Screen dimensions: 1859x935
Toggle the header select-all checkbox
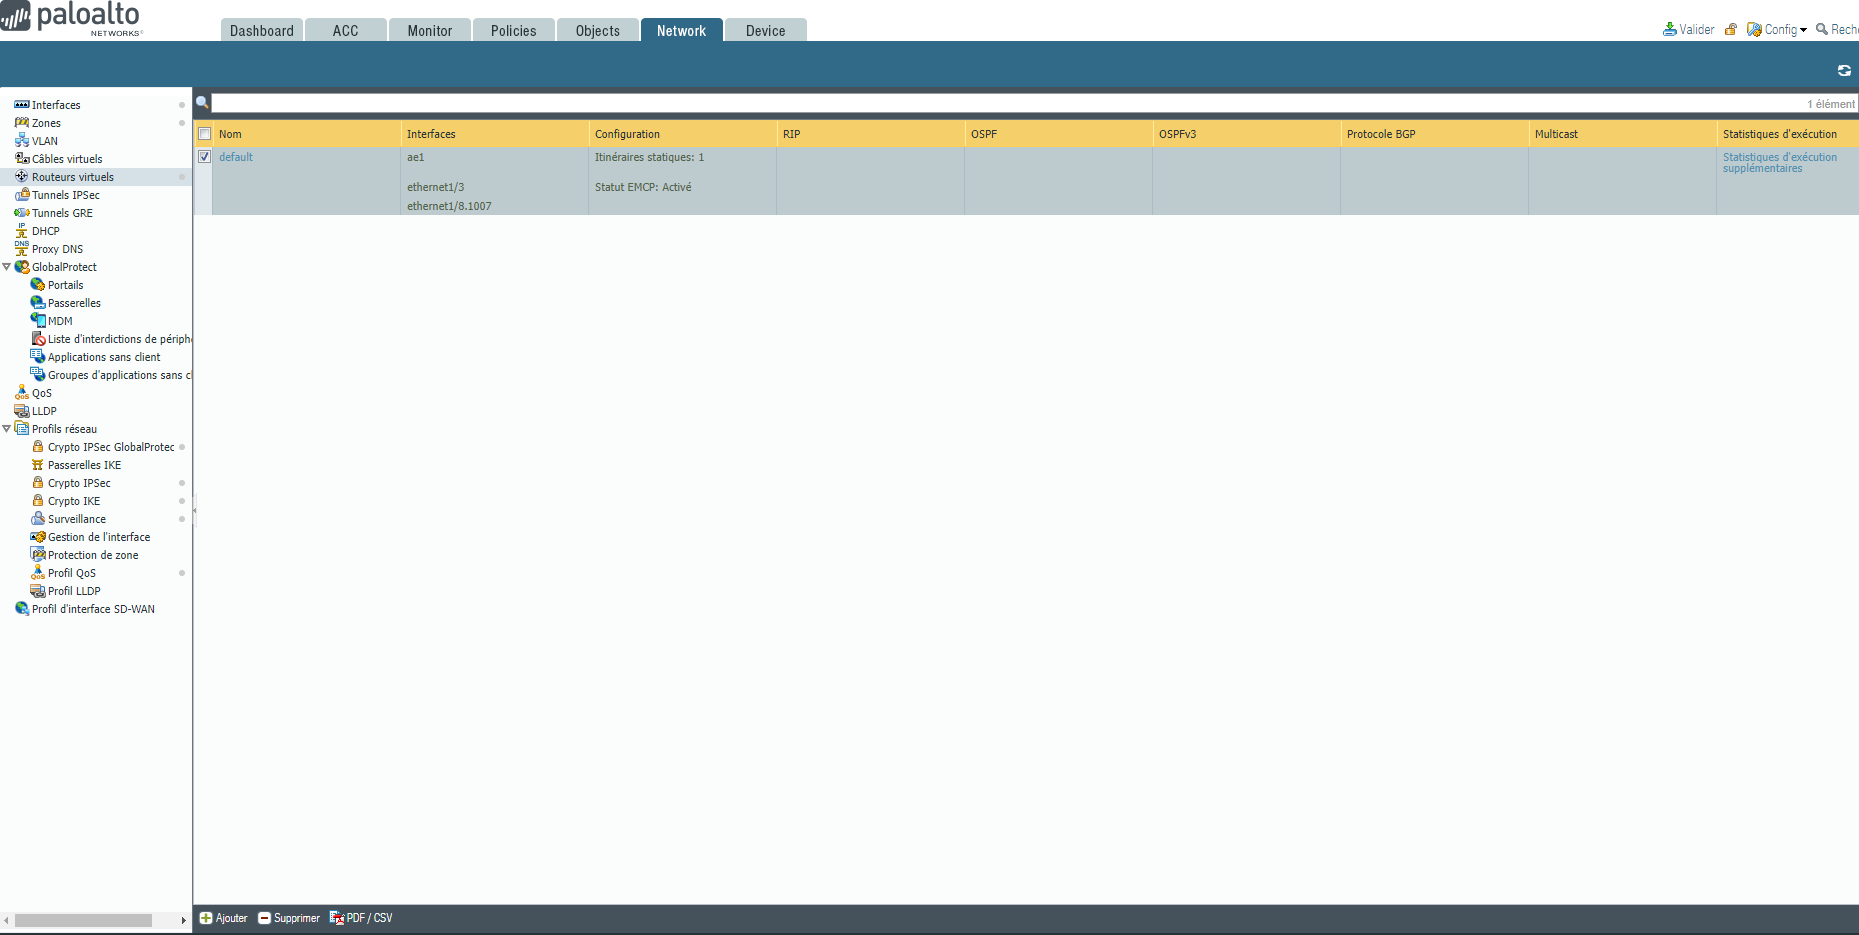tap(205, 134)
